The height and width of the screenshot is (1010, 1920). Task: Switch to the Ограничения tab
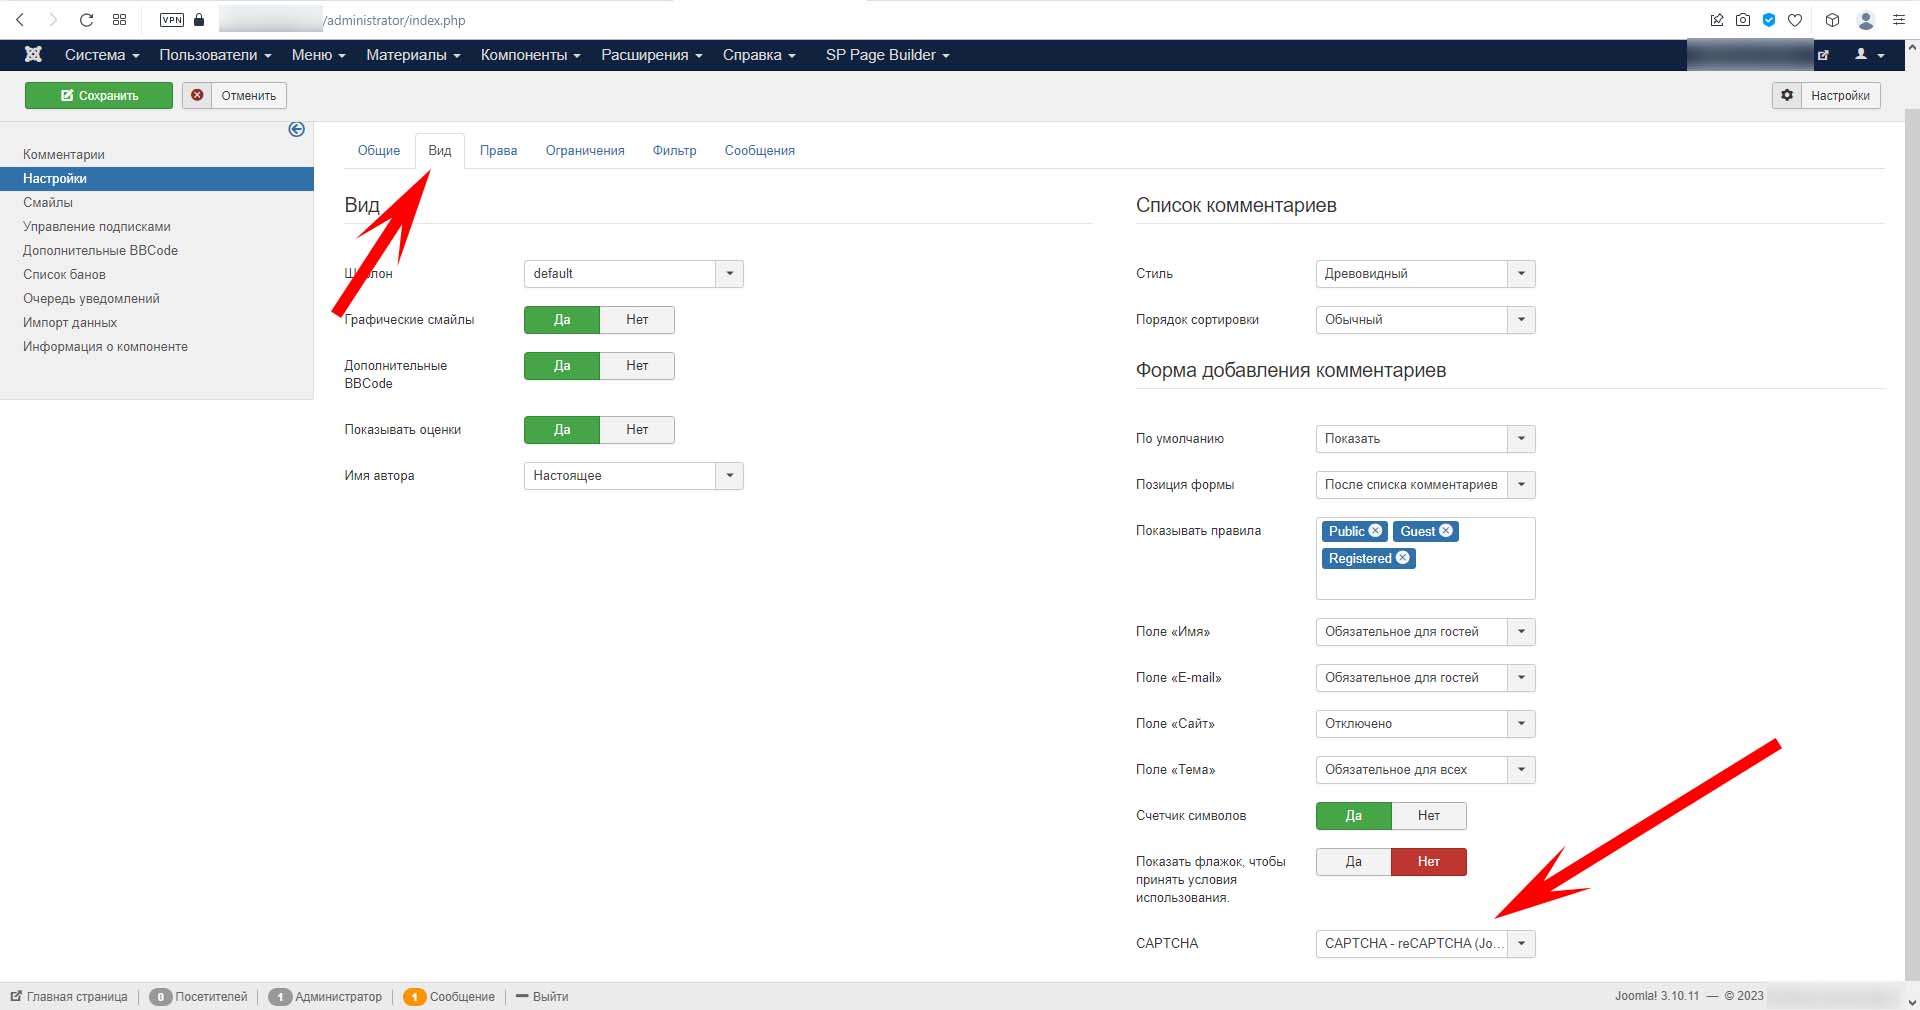(585, 151)
